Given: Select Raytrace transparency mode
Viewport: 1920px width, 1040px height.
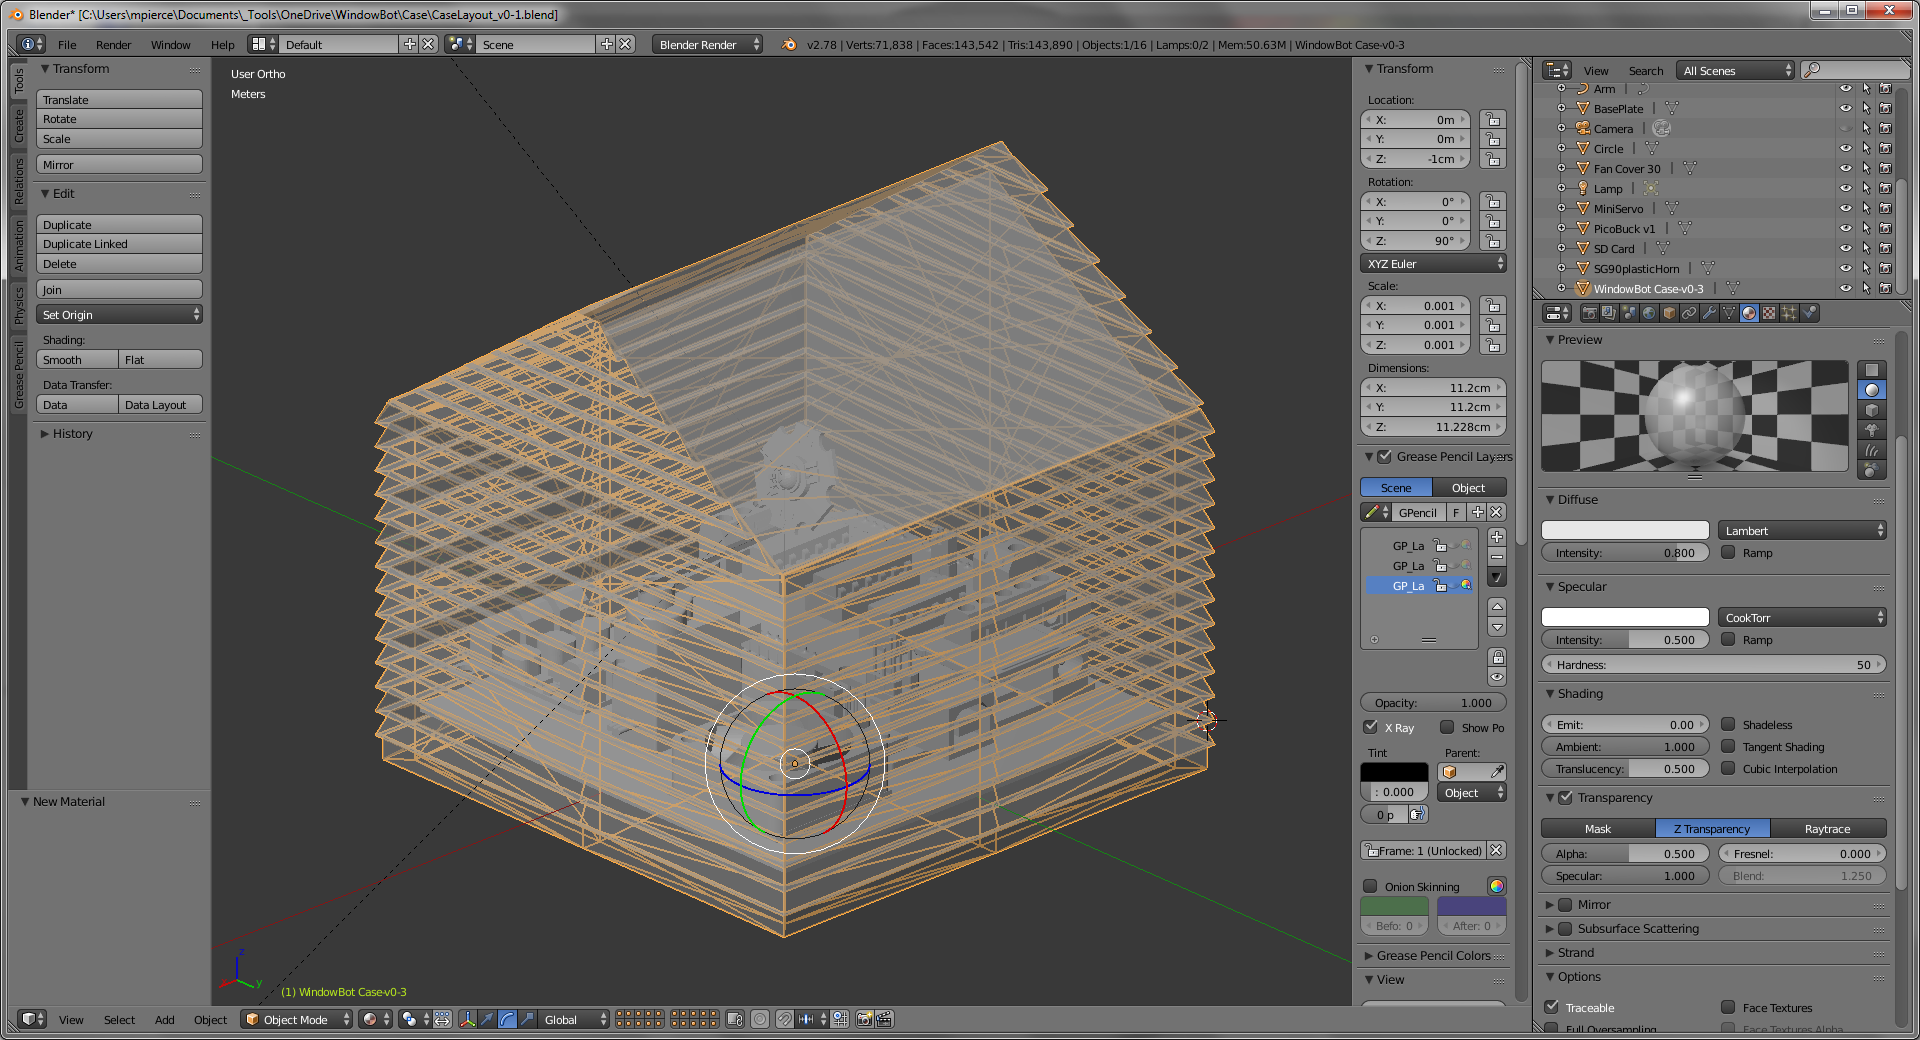Looking at the screenshot, I should click(1828, 828).
